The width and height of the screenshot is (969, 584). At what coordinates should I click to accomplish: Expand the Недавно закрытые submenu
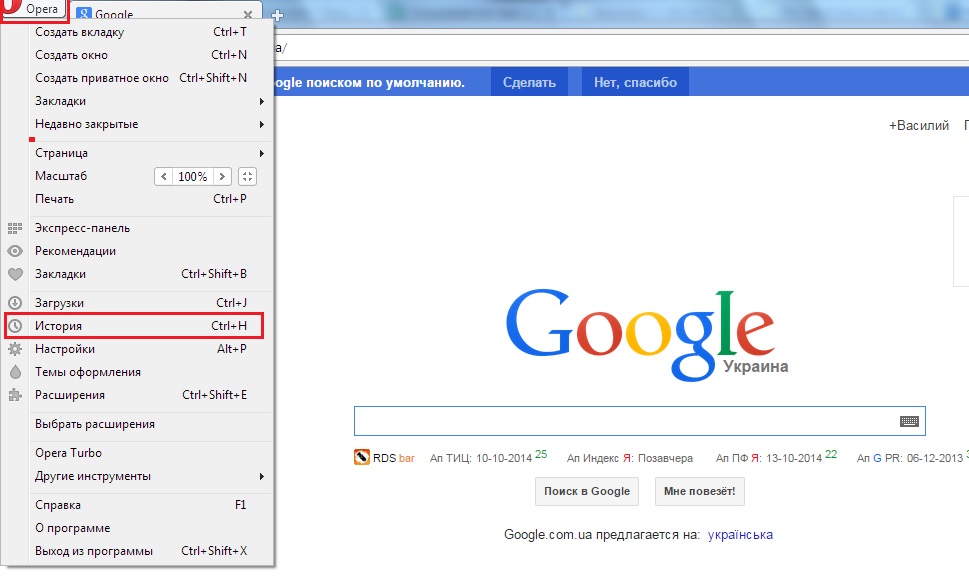[262, 124]
